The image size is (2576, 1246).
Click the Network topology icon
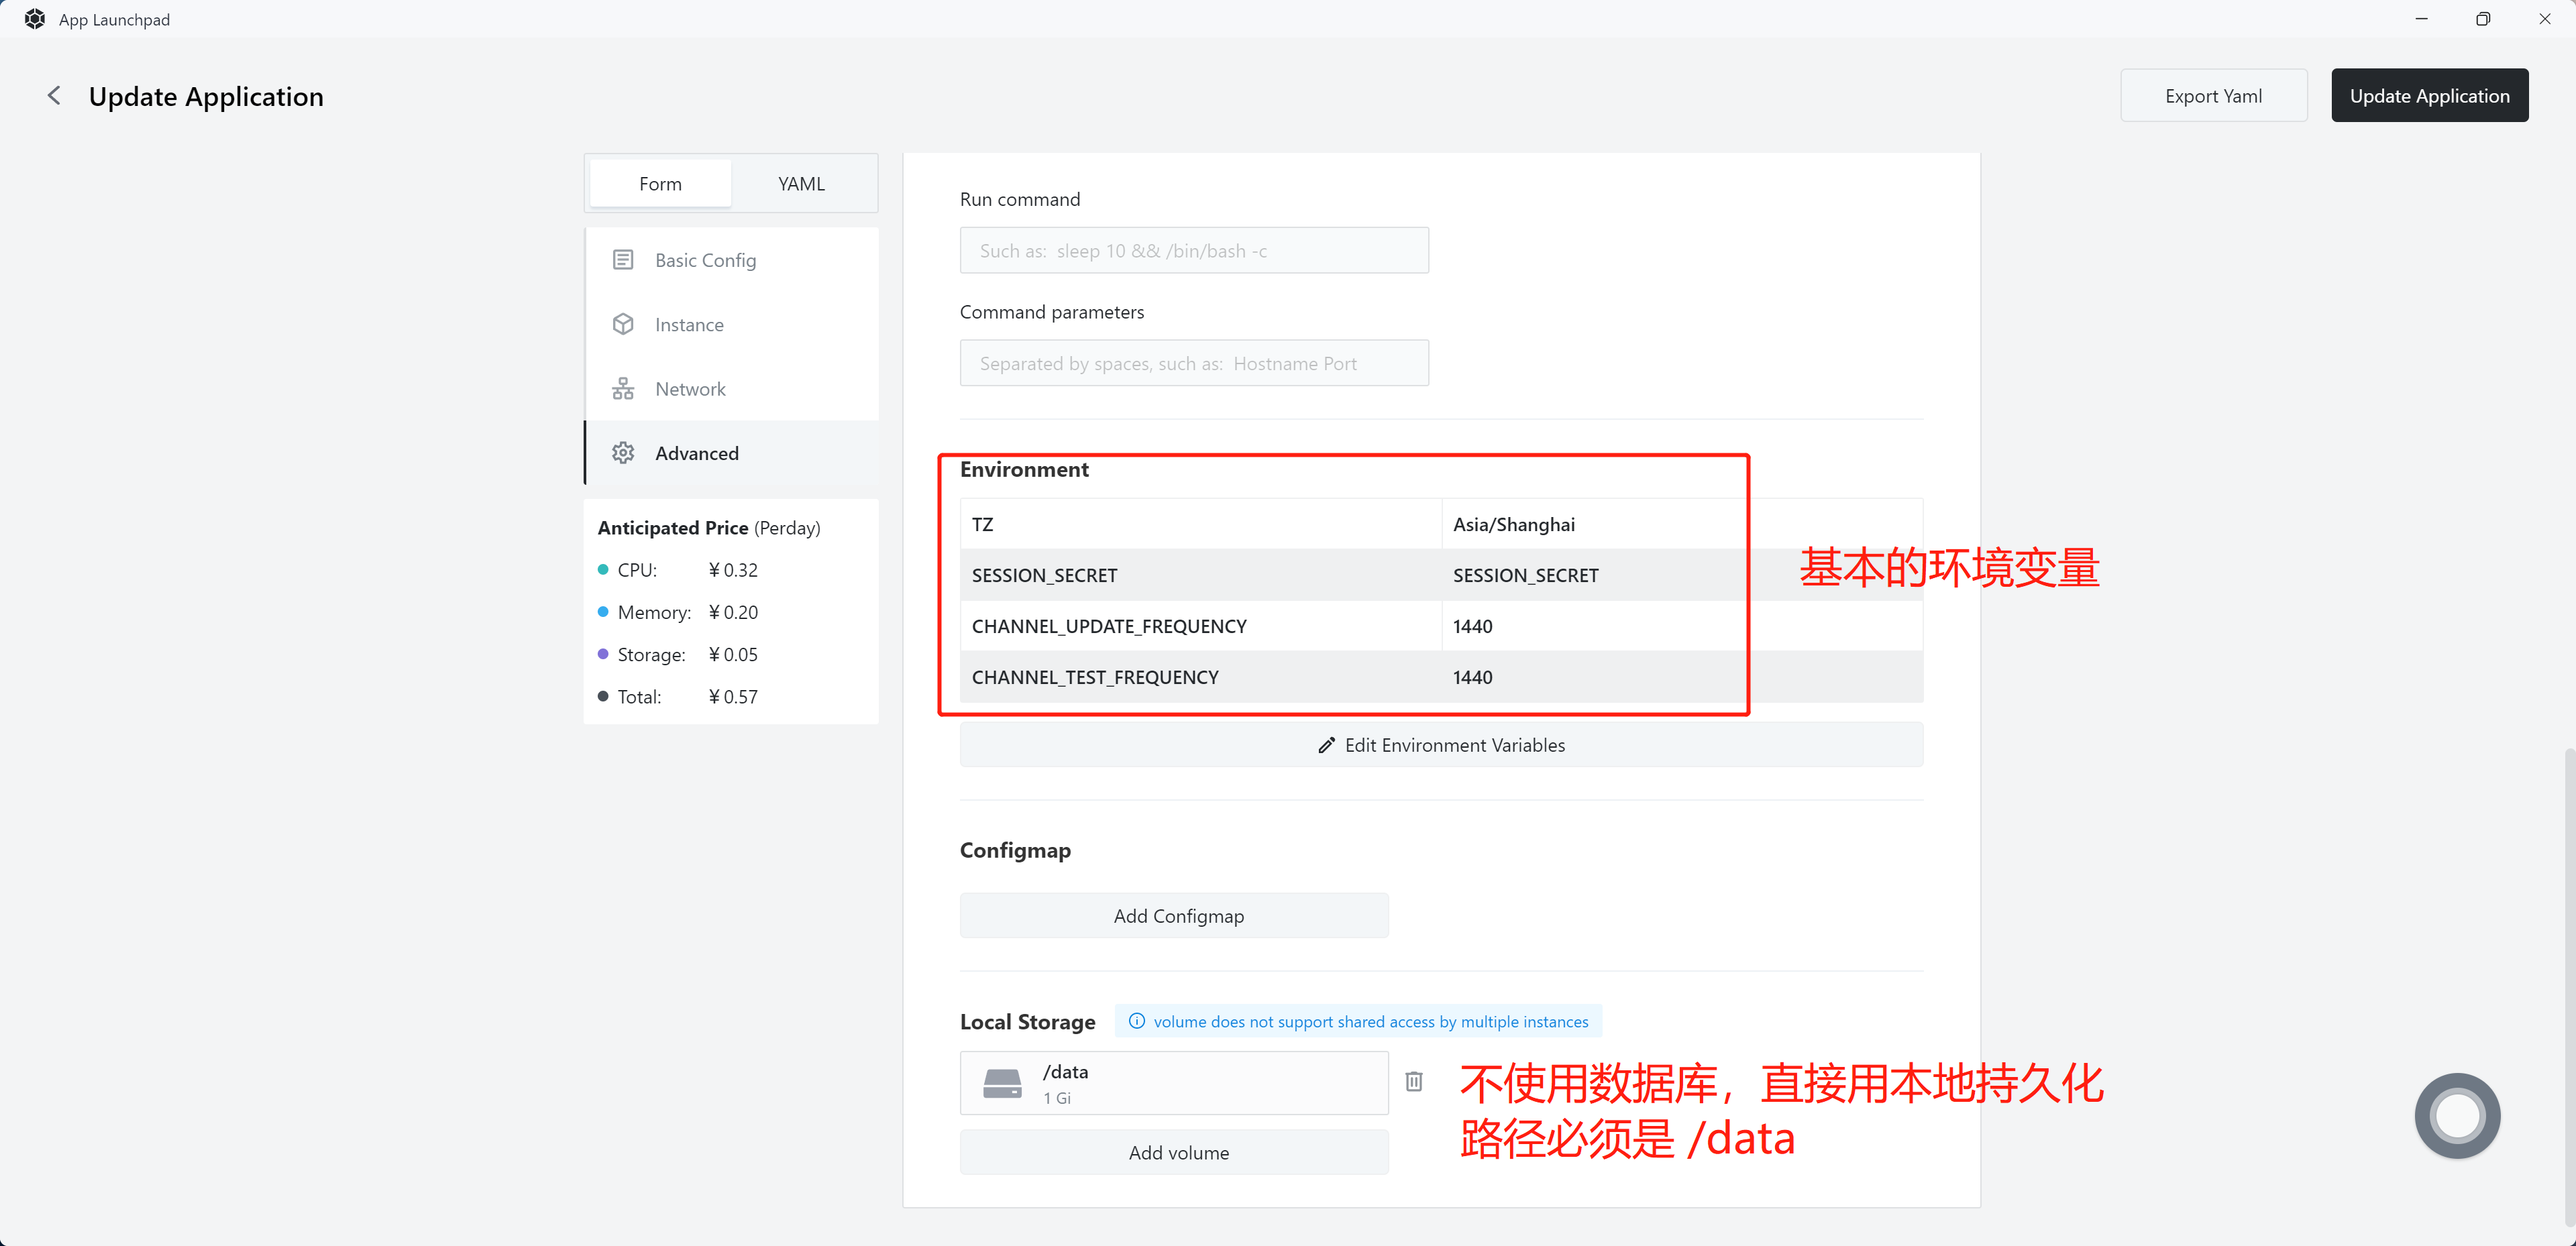click(623, 389)
